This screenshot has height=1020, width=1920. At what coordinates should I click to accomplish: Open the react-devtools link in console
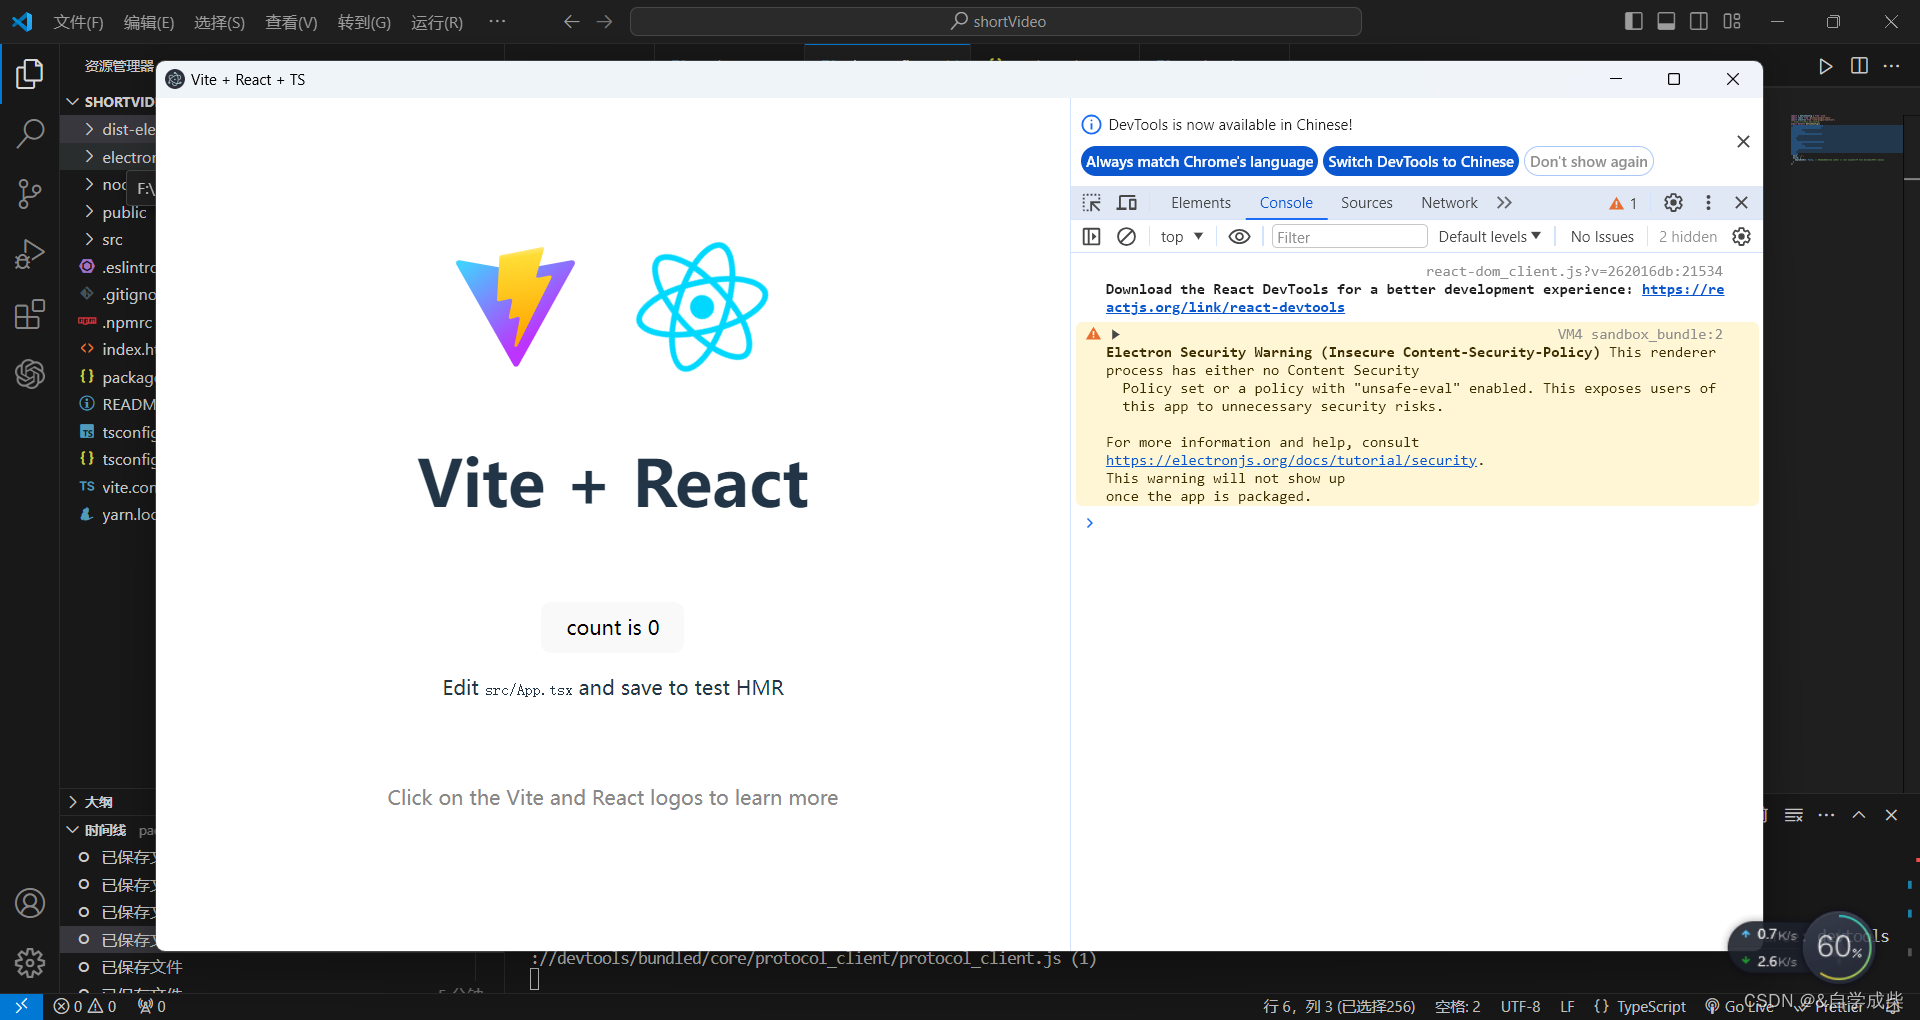click(x=1225, y=307)
